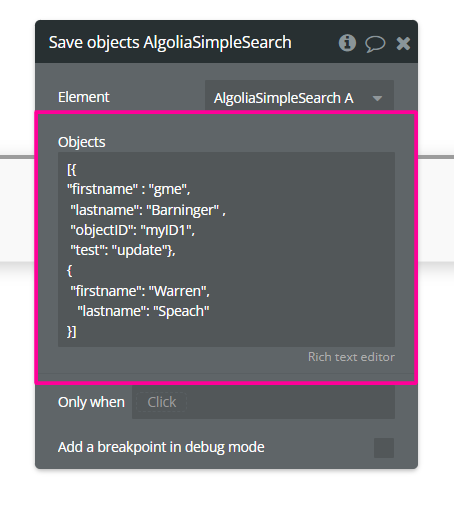
Task: Click the "lastname": "Speach" line
Action: pyautogui.click(x=143, y=311)
